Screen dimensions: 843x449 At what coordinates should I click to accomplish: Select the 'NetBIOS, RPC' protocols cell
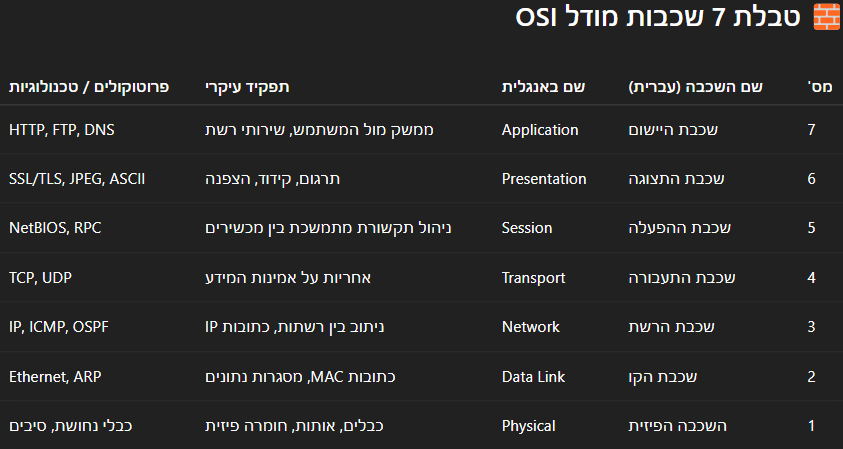[55, 228]
